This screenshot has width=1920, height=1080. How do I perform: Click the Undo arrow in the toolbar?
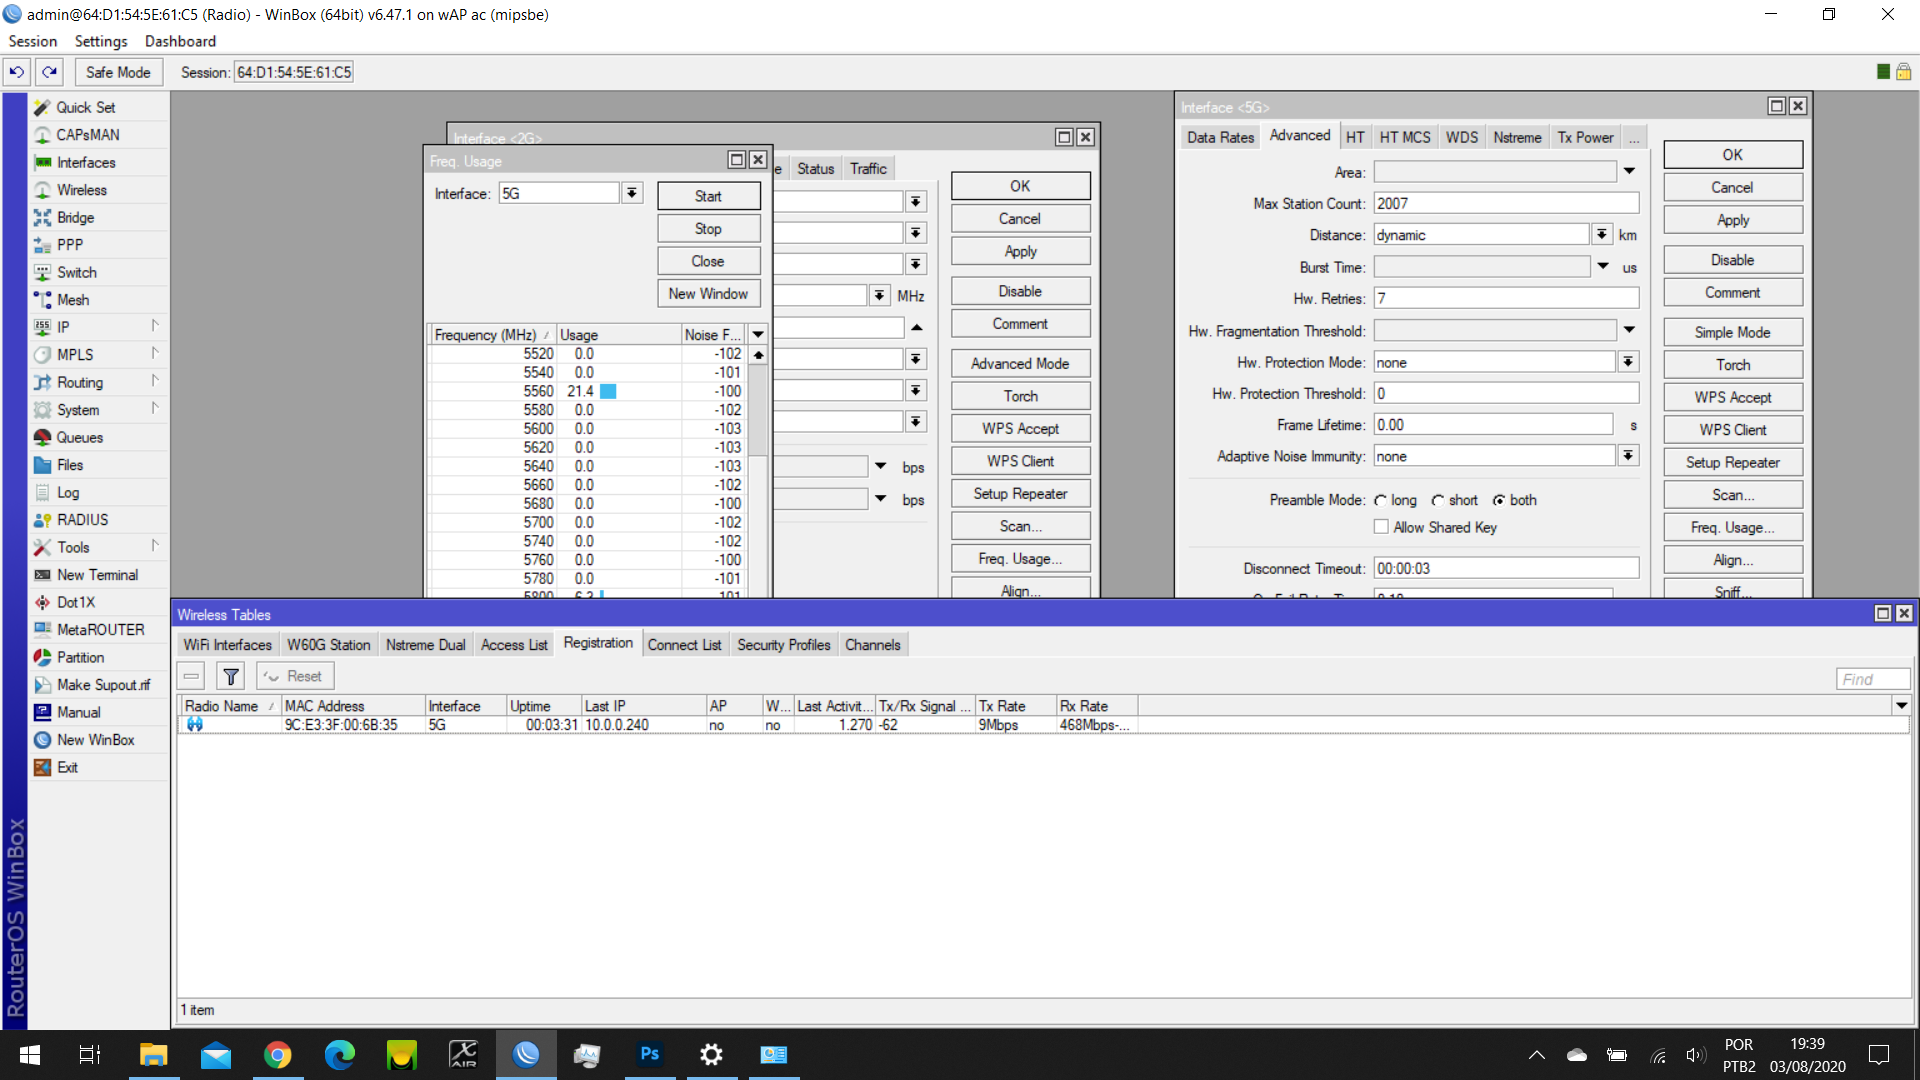coord(17,72)
